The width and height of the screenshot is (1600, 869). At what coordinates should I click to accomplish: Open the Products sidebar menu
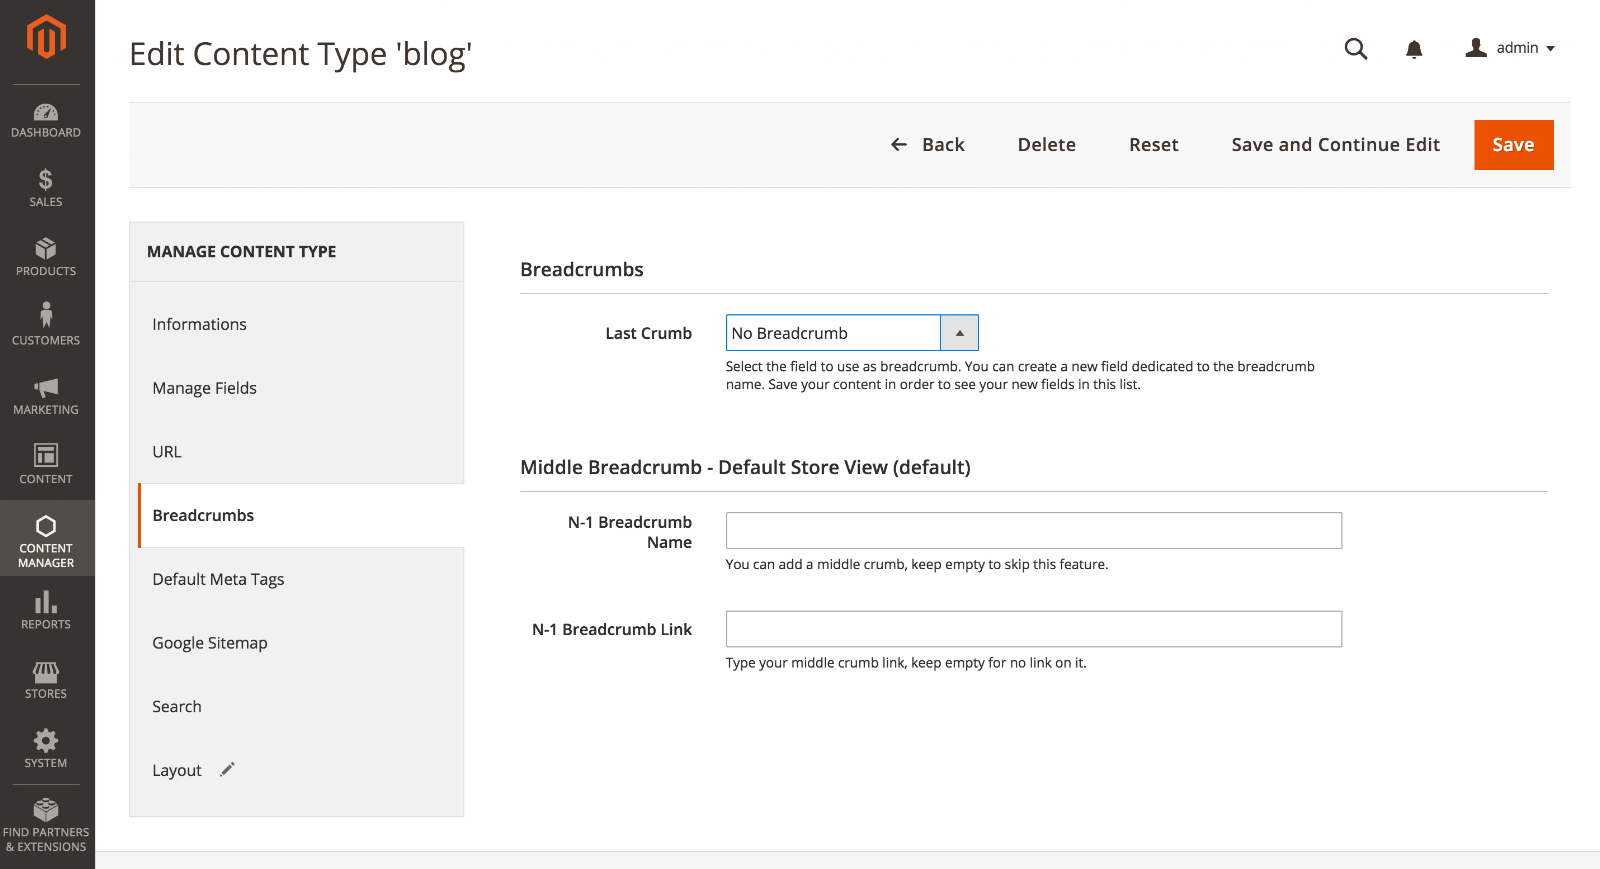[46, 257]
